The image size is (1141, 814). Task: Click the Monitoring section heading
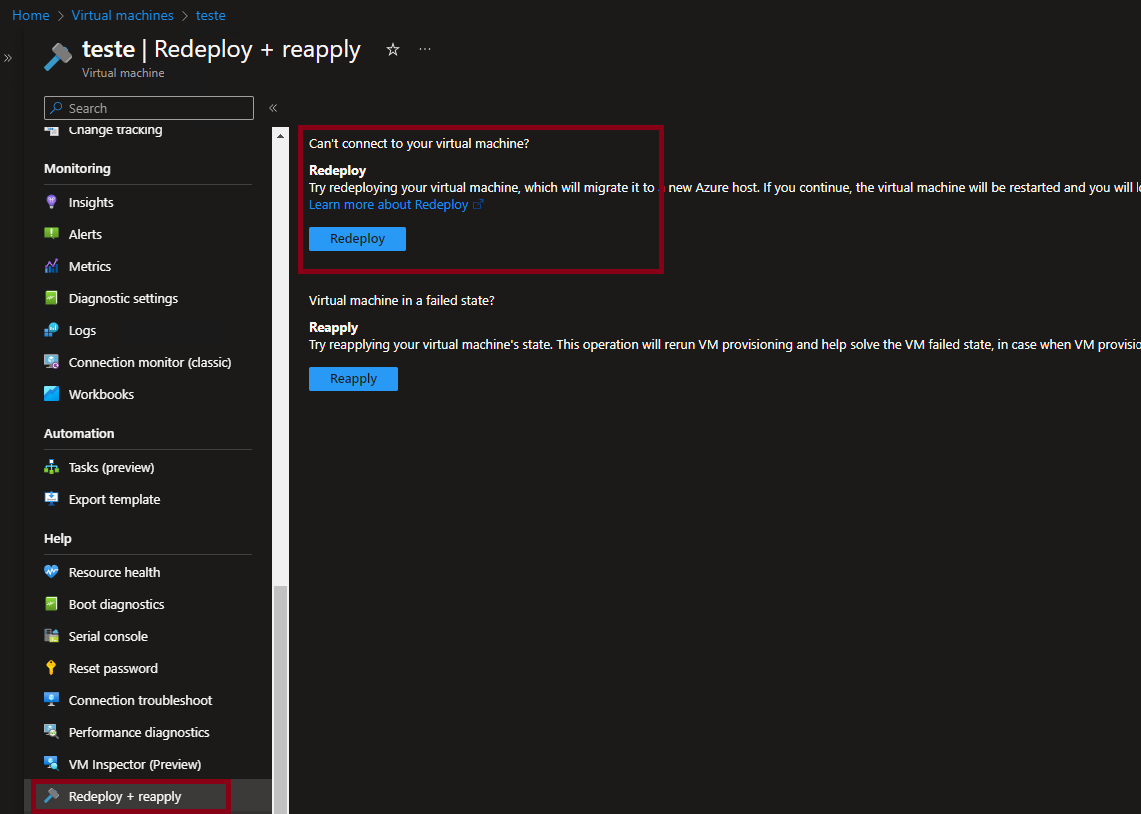click(77, 168)
